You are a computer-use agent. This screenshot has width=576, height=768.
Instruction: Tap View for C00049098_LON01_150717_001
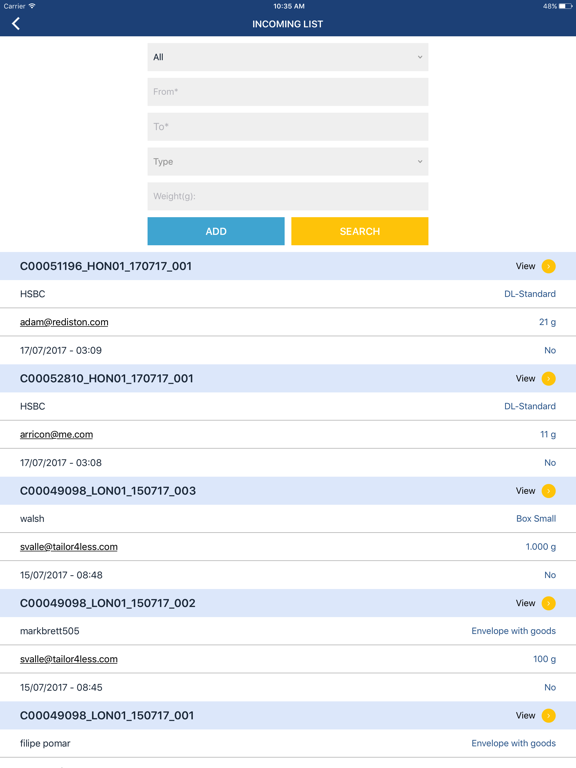pos(525,716)
